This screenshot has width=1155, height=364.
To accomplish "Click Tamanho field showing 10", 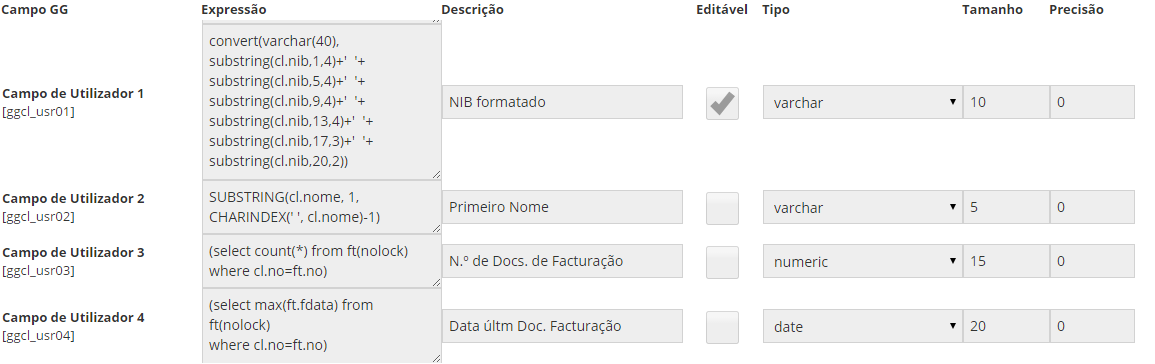I will [1005, 102].
